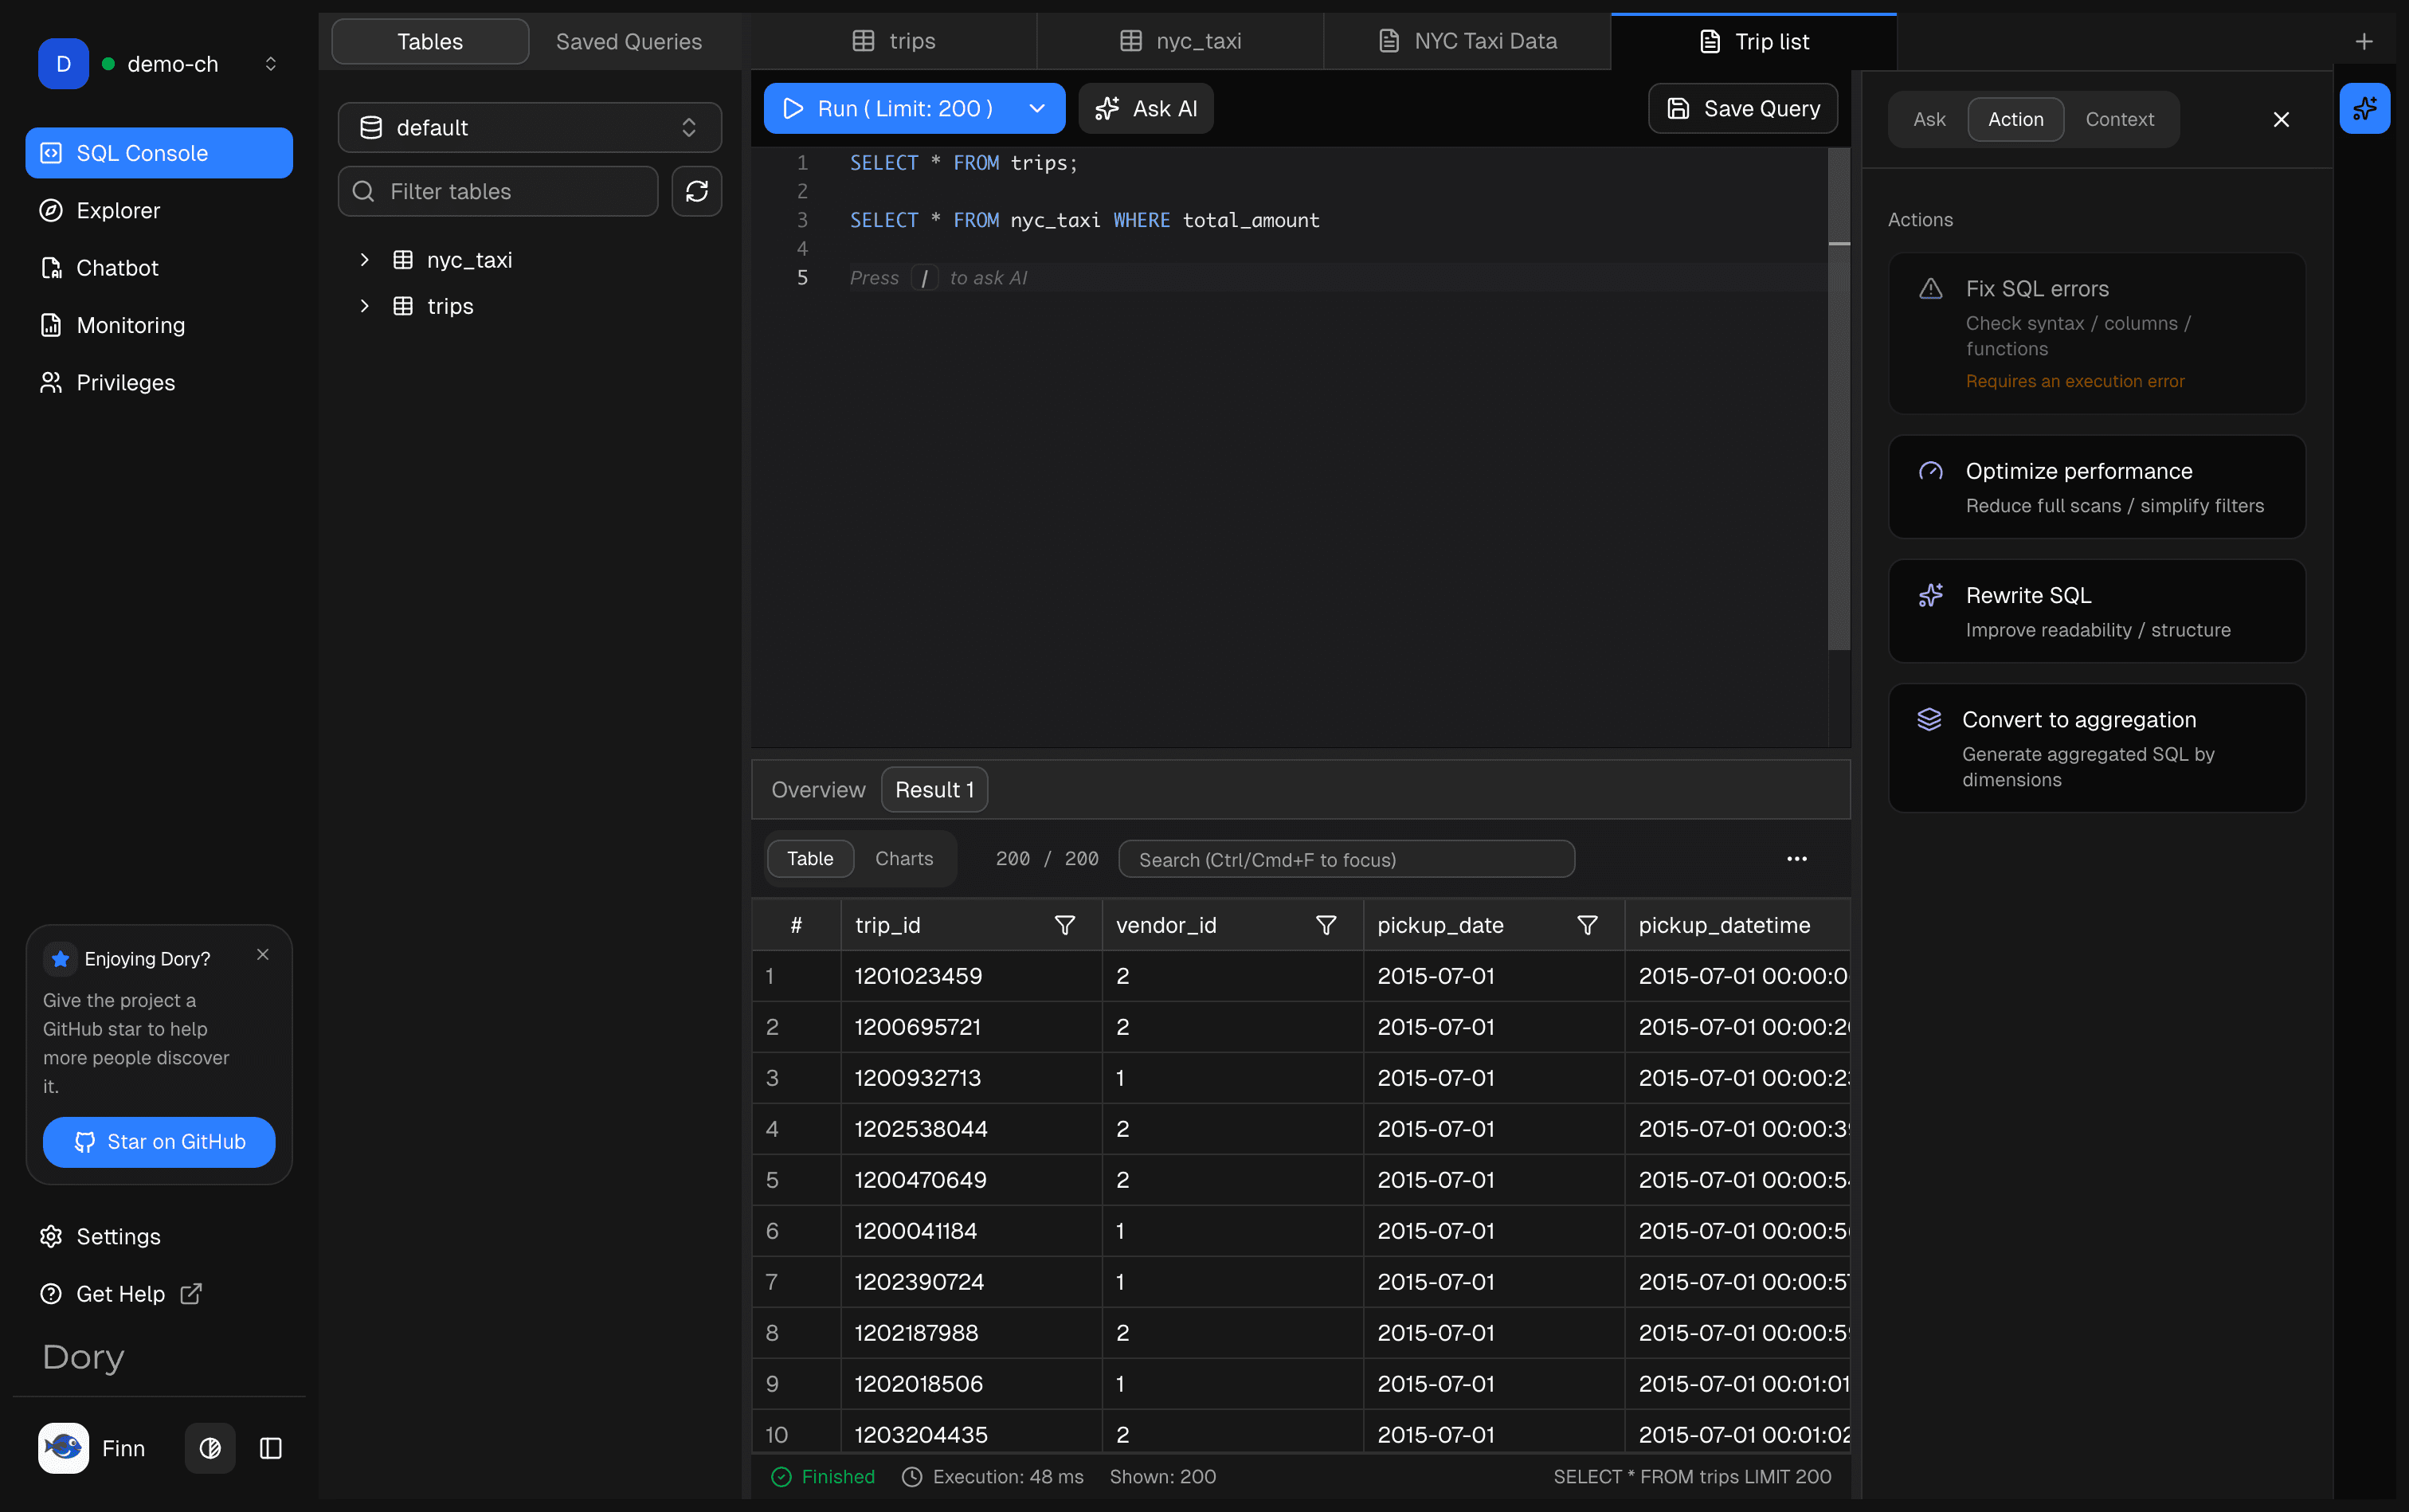Click the Execution time clock icon
The height and width of the screenshot is (1512, 2409).
pos(911,1476)
